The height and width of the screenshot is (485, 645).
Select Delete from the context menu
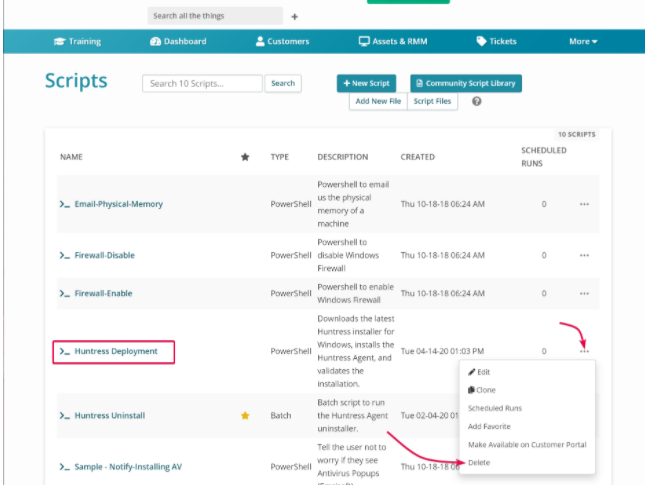(478, 462)
